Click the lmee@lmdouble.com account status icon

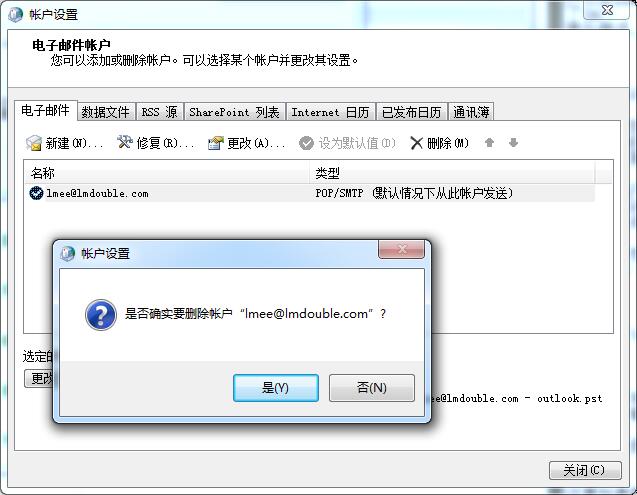point(36,193)
